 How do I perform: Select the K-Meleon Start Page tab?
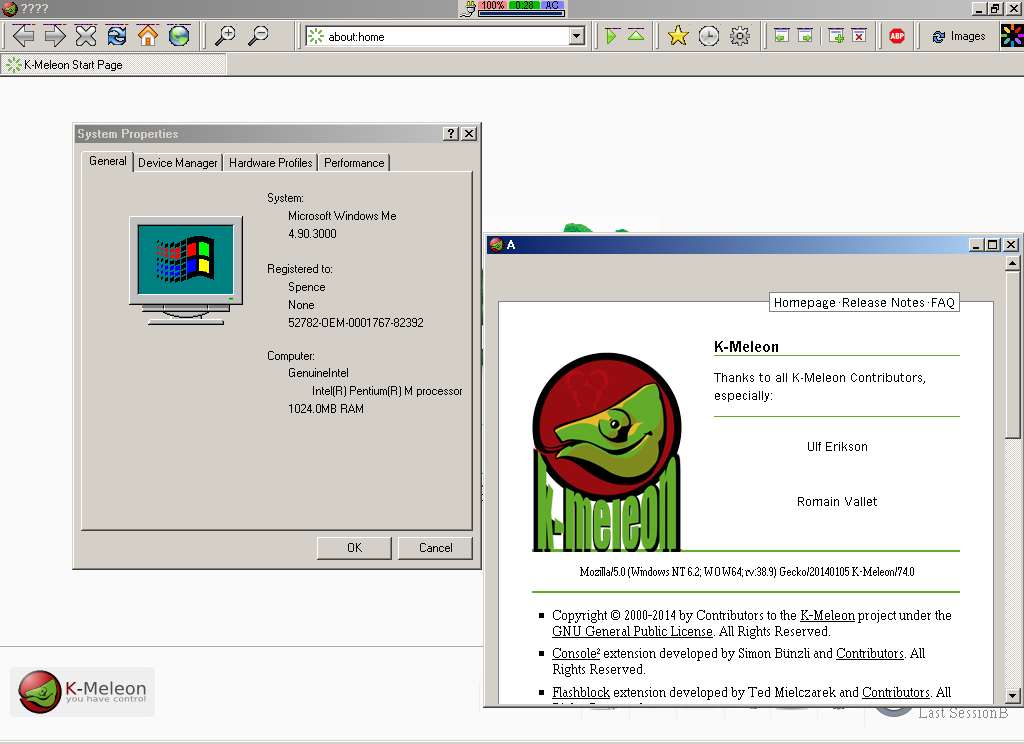[x=113, y=64]
